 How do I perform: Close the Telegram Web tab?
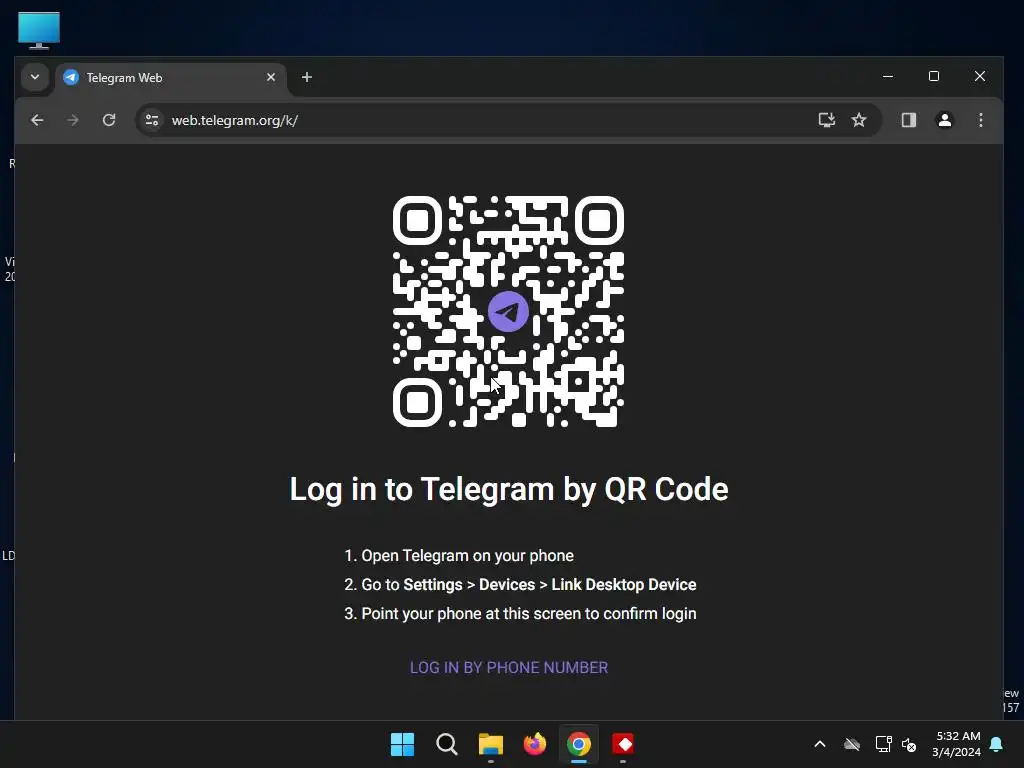271,77
